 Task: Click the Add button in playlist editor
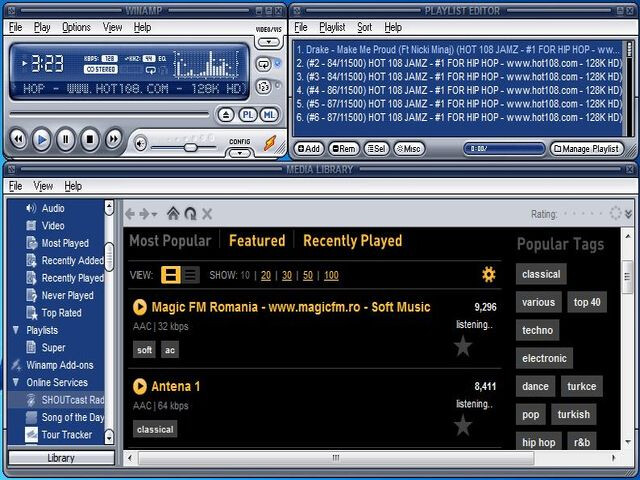[x=309, y=149]
